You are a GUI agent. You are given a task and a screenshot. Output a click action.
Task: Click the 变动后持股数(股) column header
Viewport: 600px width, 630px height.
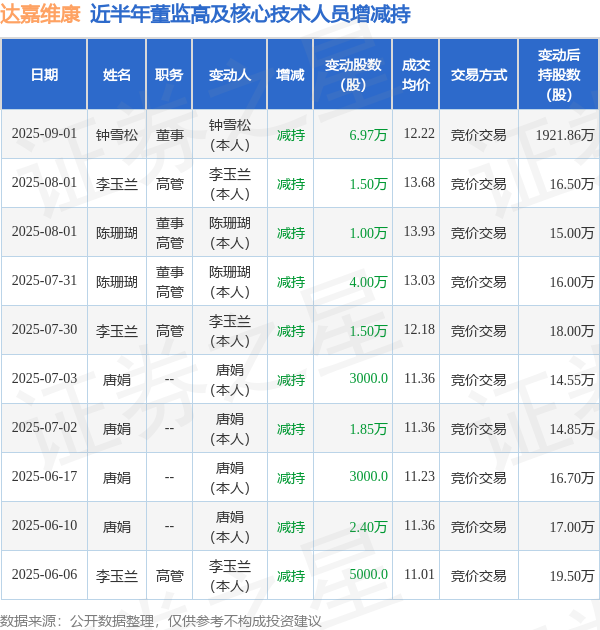559,75
